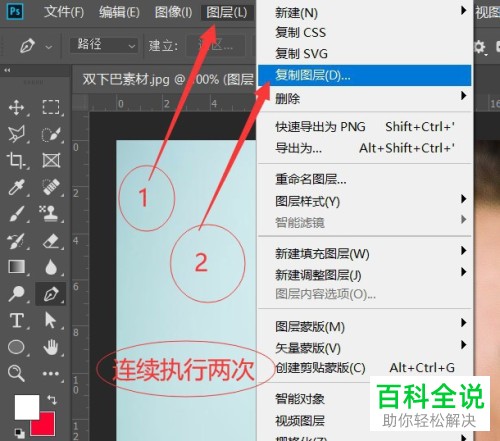This screenshot has height=441, width=500.
Task: Pick the Zoom magnifier tool
Action: pos(16,373)
